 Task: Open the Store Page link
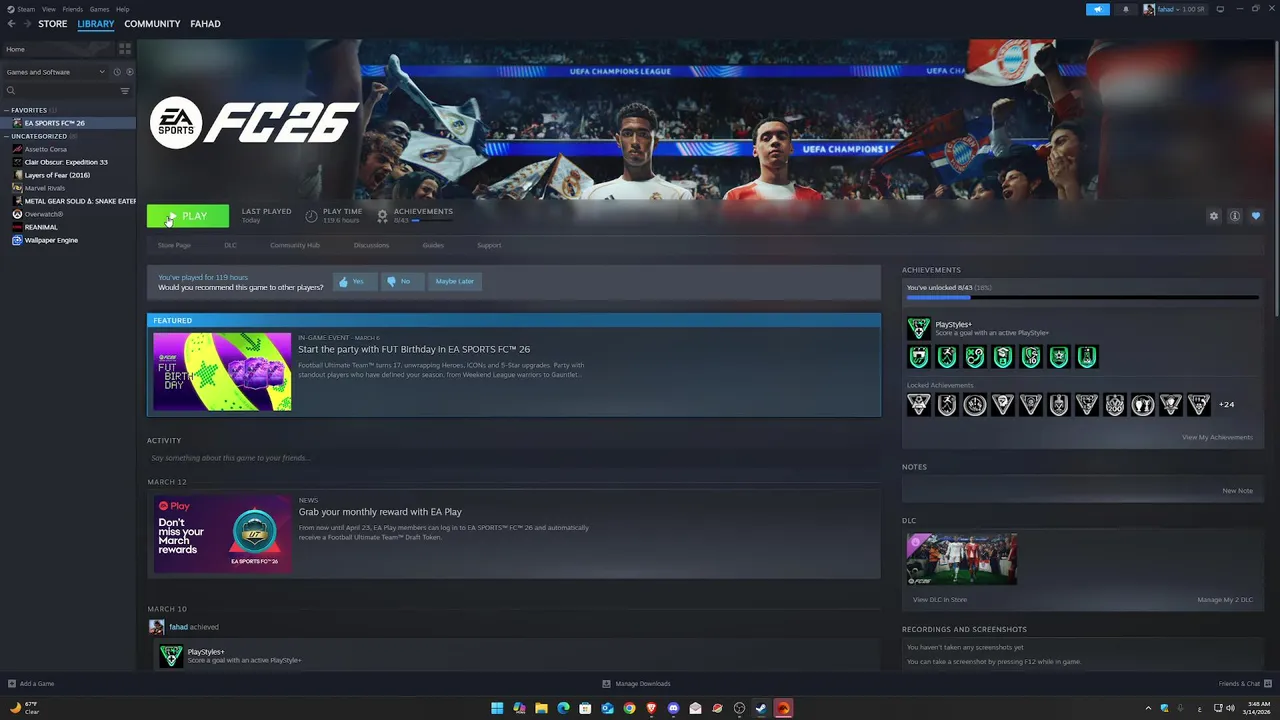tap(174, 245)
